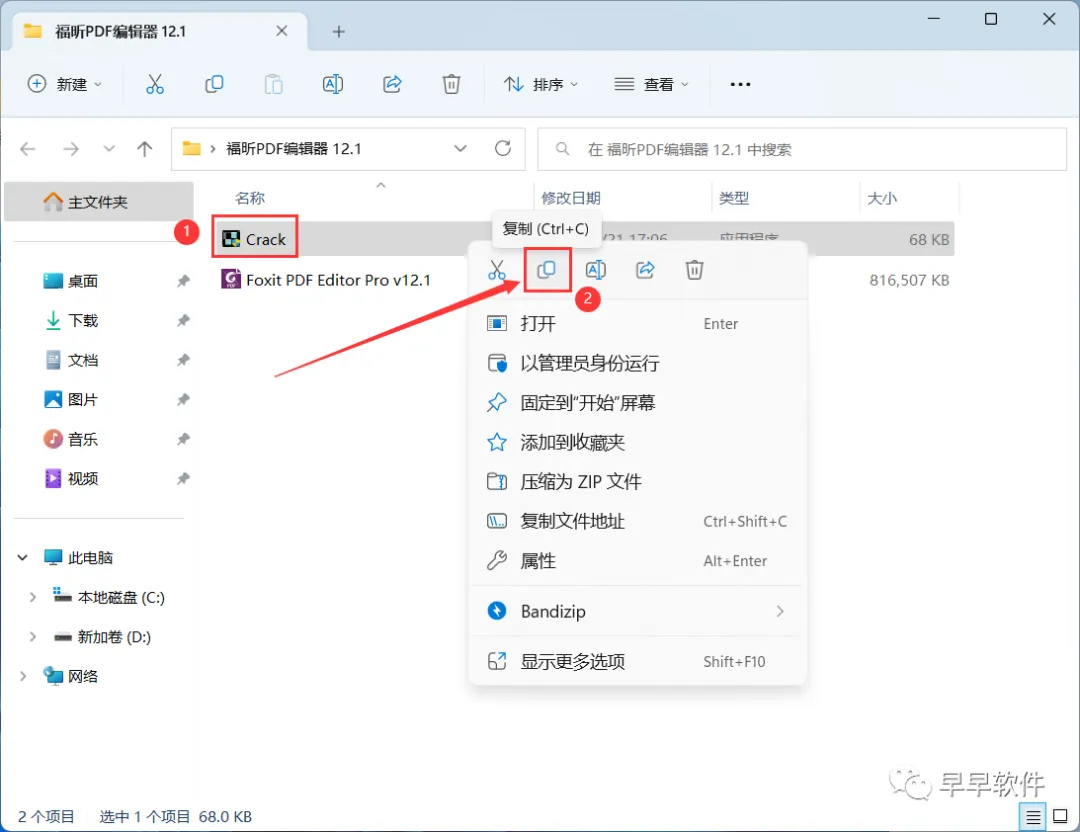This screenshot has height=832, width=1080.
Task: Click Delete trash icon in context menu
Action: pyautogui.click(x=694, y=270)
